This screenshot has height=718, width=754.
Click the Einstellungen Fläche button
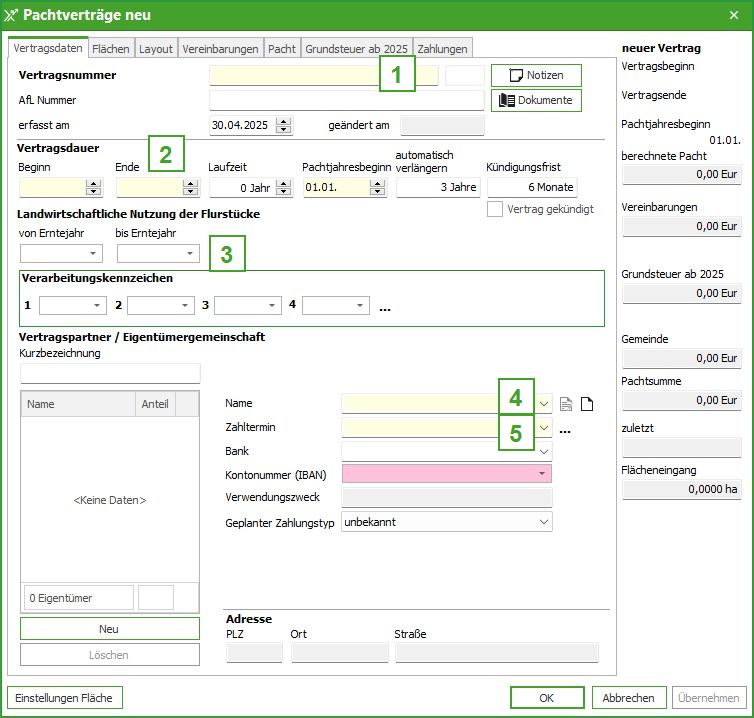coord(64,698)
